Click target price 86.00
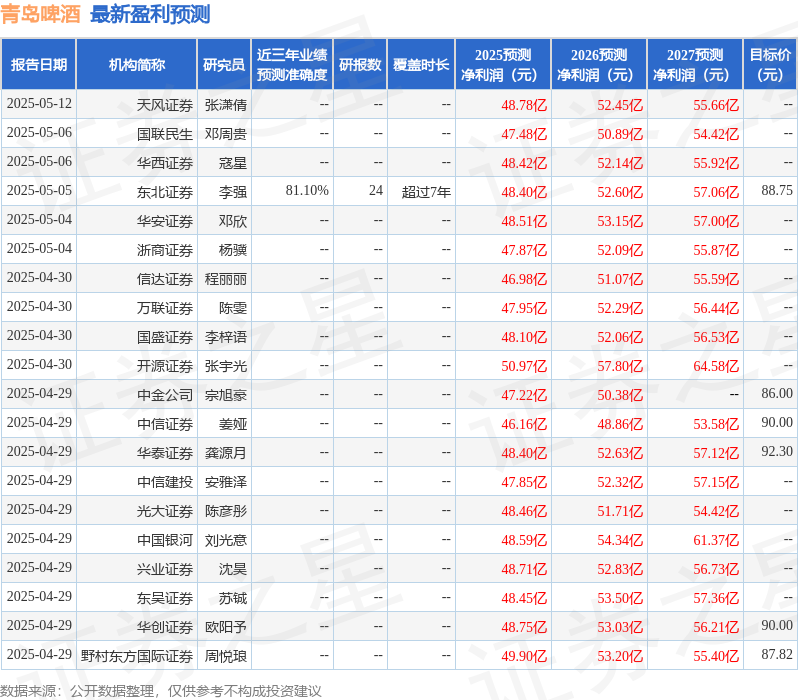Screen dimensions: 798x700 coord(777,394)
